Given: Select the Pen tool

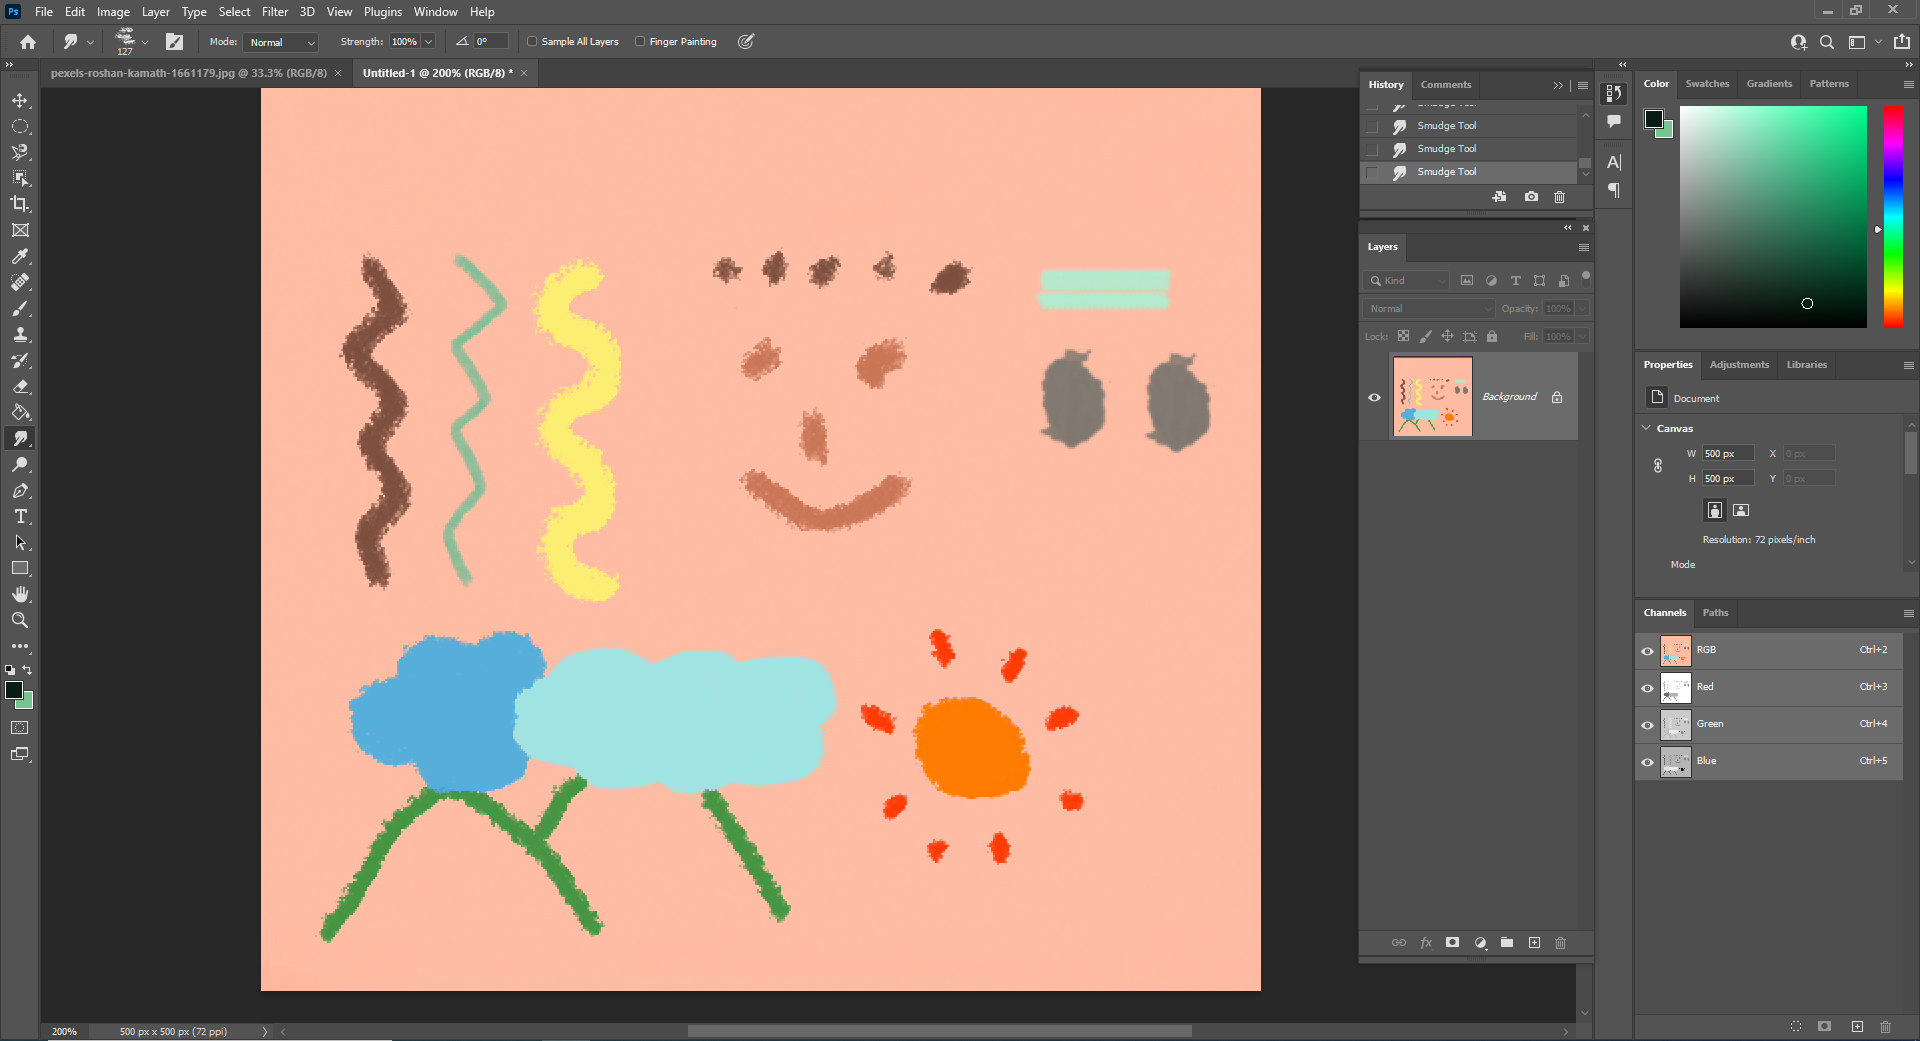Looking at the screenshot, I should (20, 490).
